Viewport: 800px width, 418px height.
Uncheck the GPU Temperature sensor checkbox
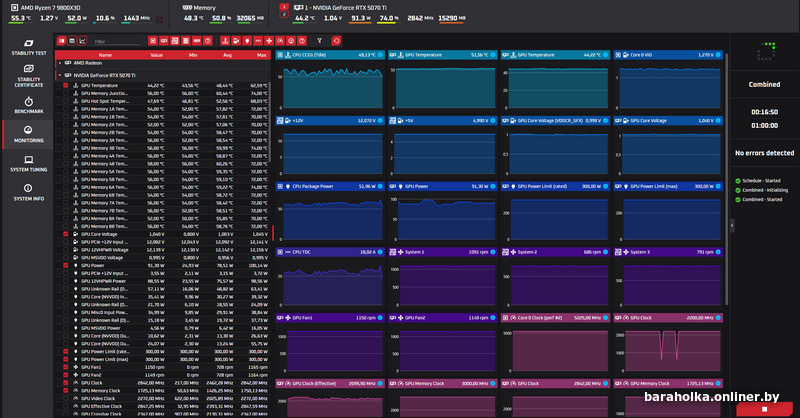pyautogui.click(x=65, y=86)
